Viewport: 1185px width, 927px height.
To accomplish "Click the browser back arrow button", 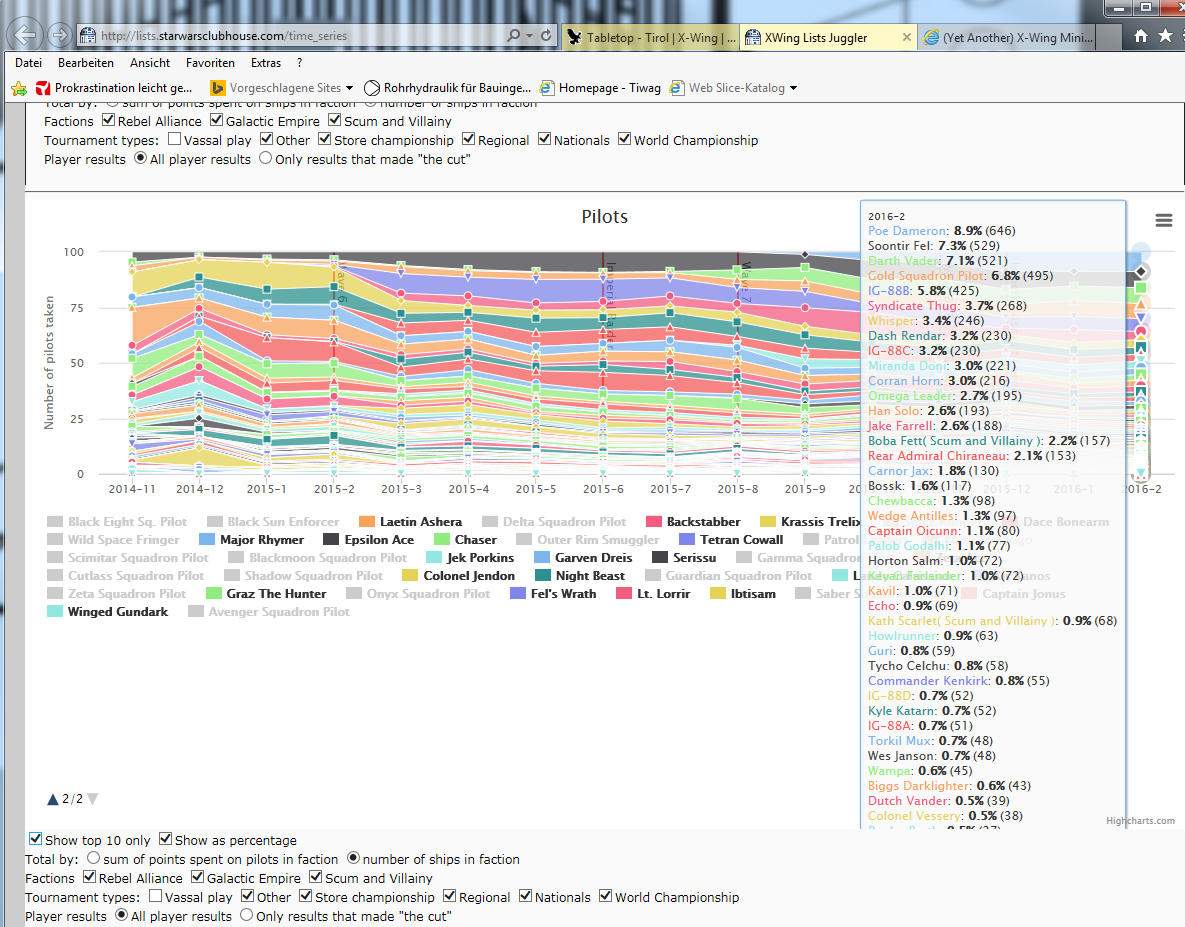I will [27, 35].
